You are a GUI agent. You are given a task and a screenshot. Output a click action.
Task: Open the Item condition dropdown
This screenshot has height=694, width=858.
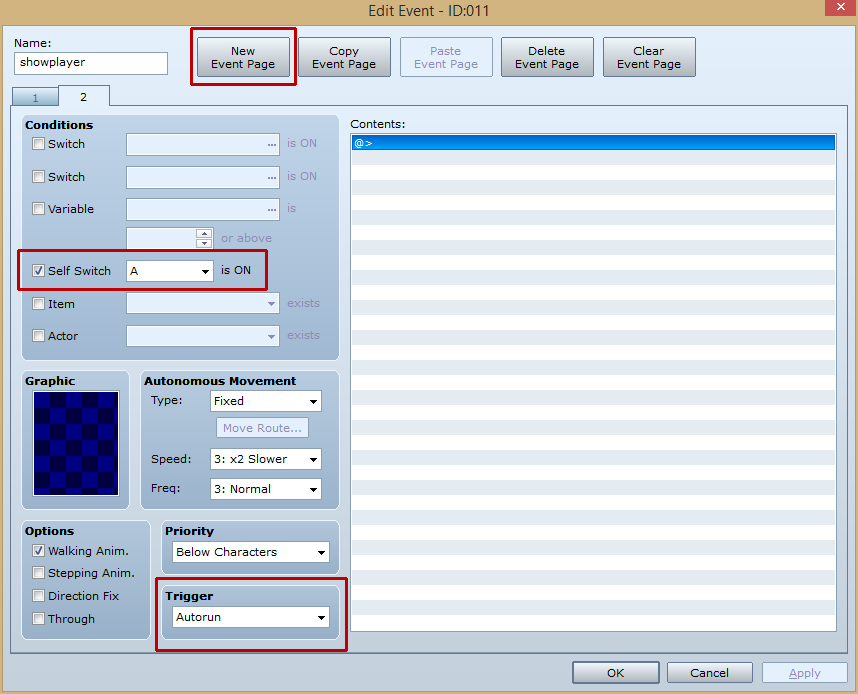pos(202,303)
